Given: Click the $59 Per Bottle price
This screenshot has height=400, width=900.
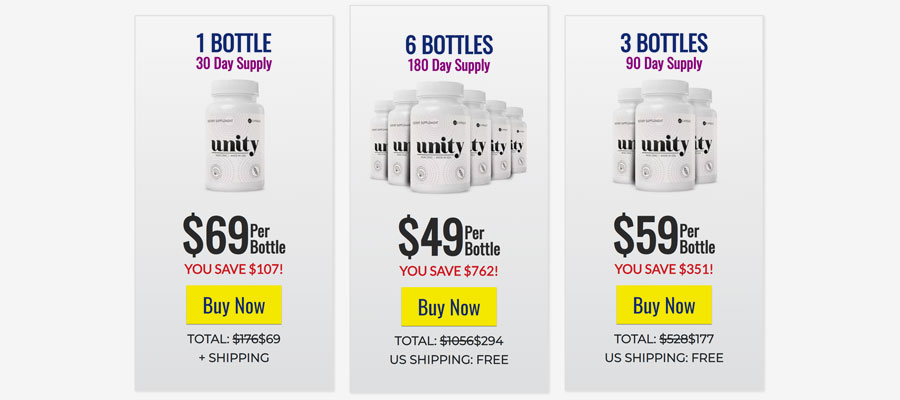Looking at the screenshot, I should pos(664,235).
